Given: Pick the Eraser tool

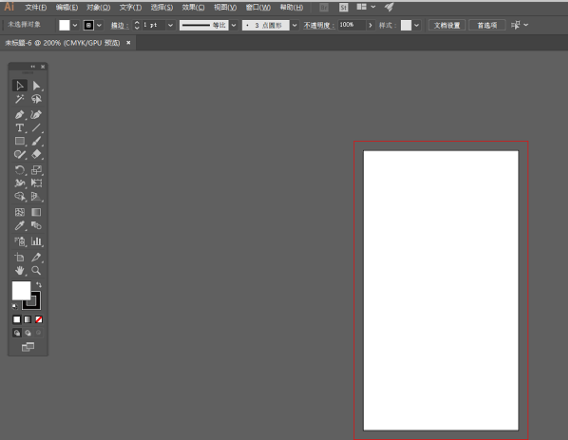Looking at the screenshot, I should point(36,154).
